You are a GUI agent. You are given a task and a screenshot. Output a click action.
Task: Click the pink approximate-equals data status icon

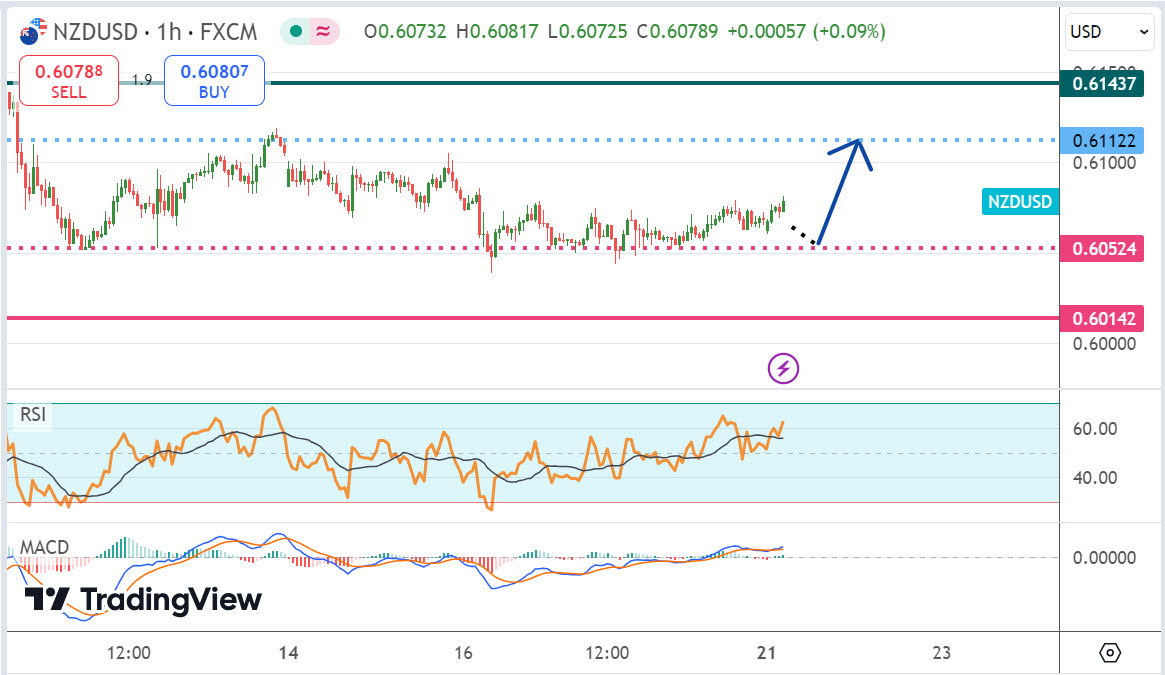[x=323, y=32]
